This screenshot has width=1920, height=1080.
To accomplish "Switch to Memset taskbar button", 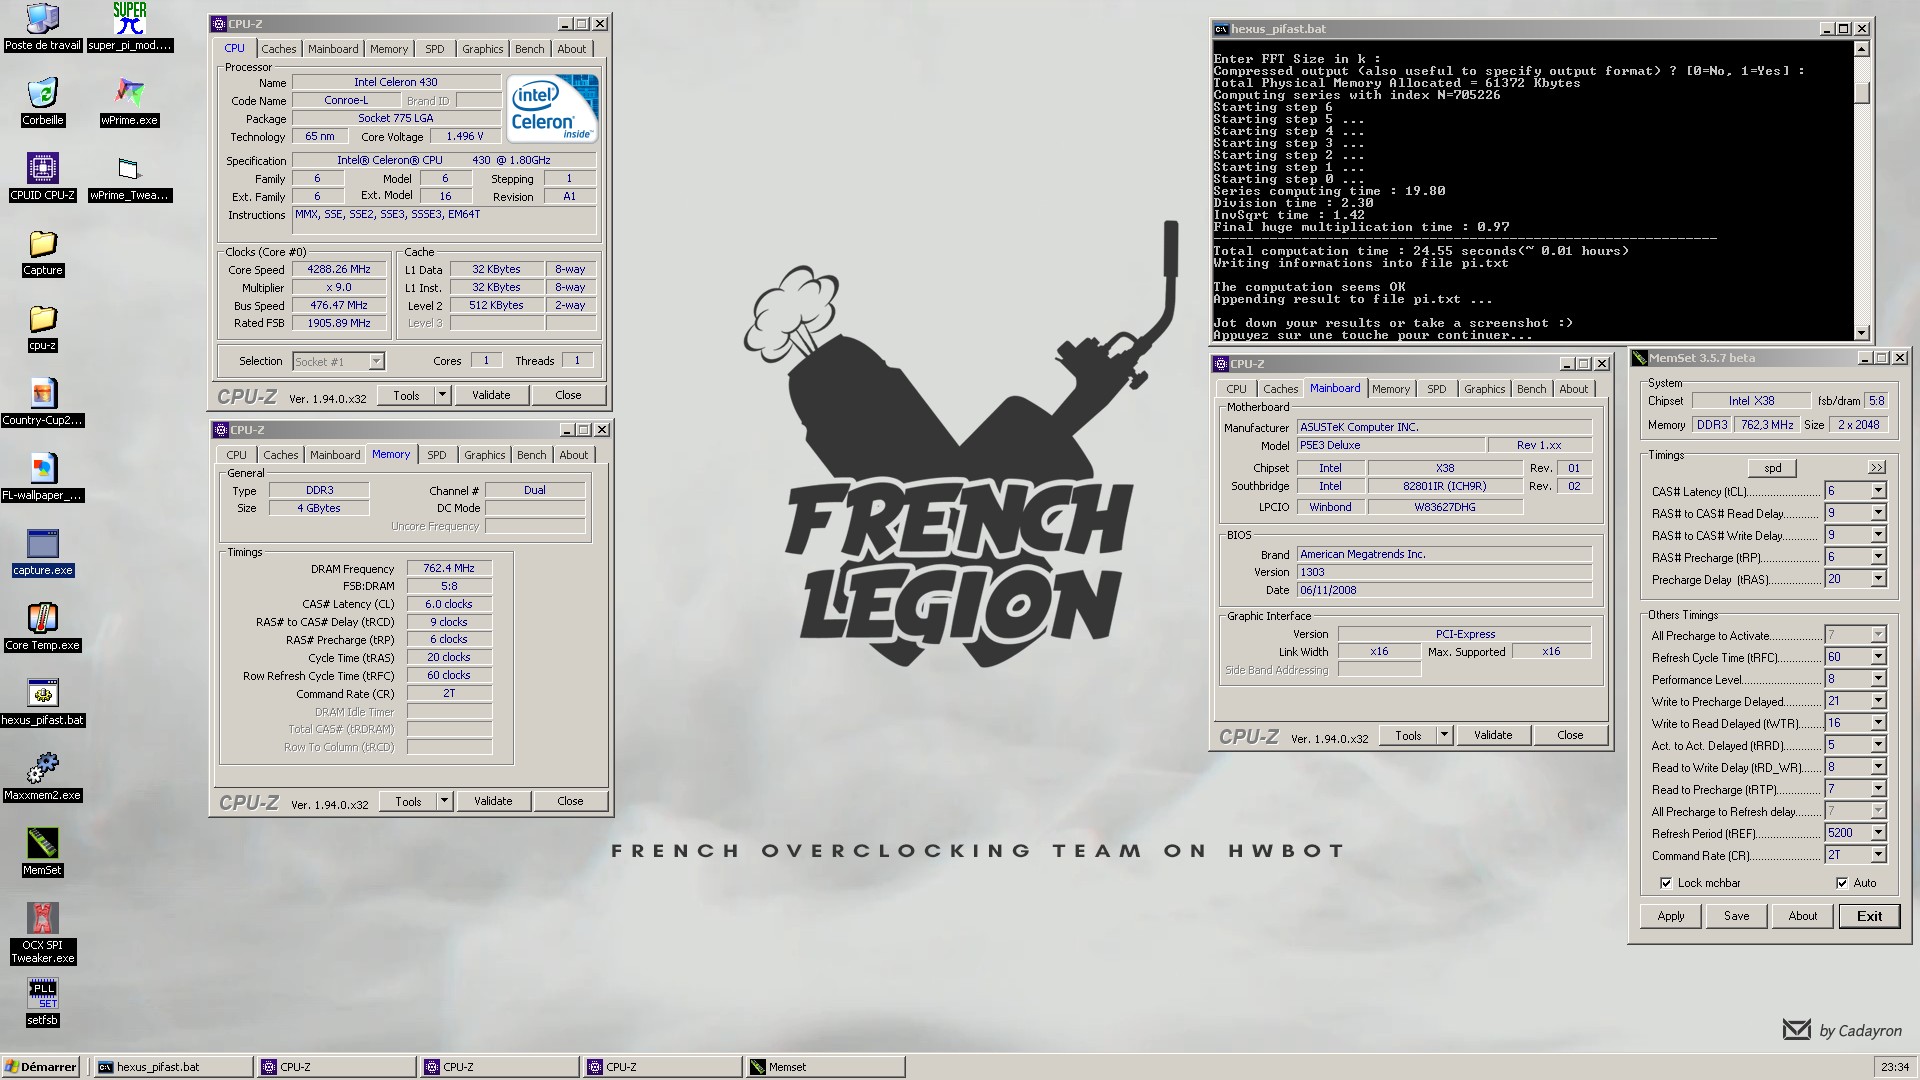I will pos(825,1067).
